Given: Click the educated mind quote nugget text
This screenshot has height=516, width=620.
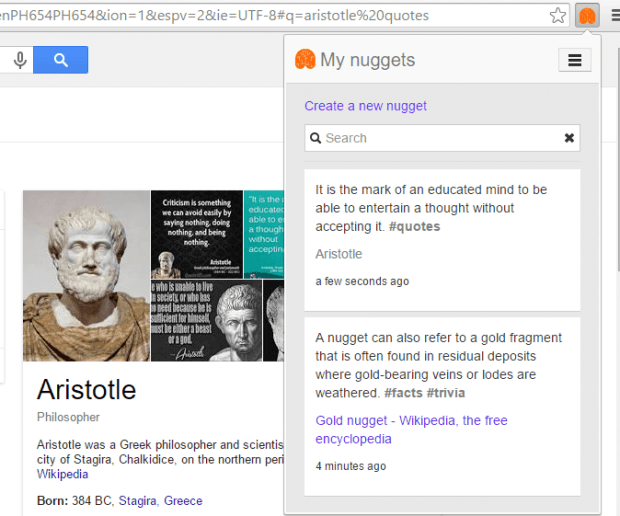Looking at the screenshot, I should tap(431, 208).
